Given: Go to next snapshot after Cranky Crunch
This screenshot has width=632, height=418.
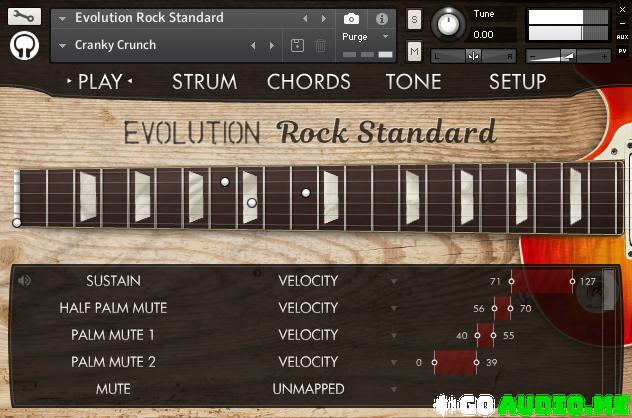Looking at the screenshot, I should [269, 46].
